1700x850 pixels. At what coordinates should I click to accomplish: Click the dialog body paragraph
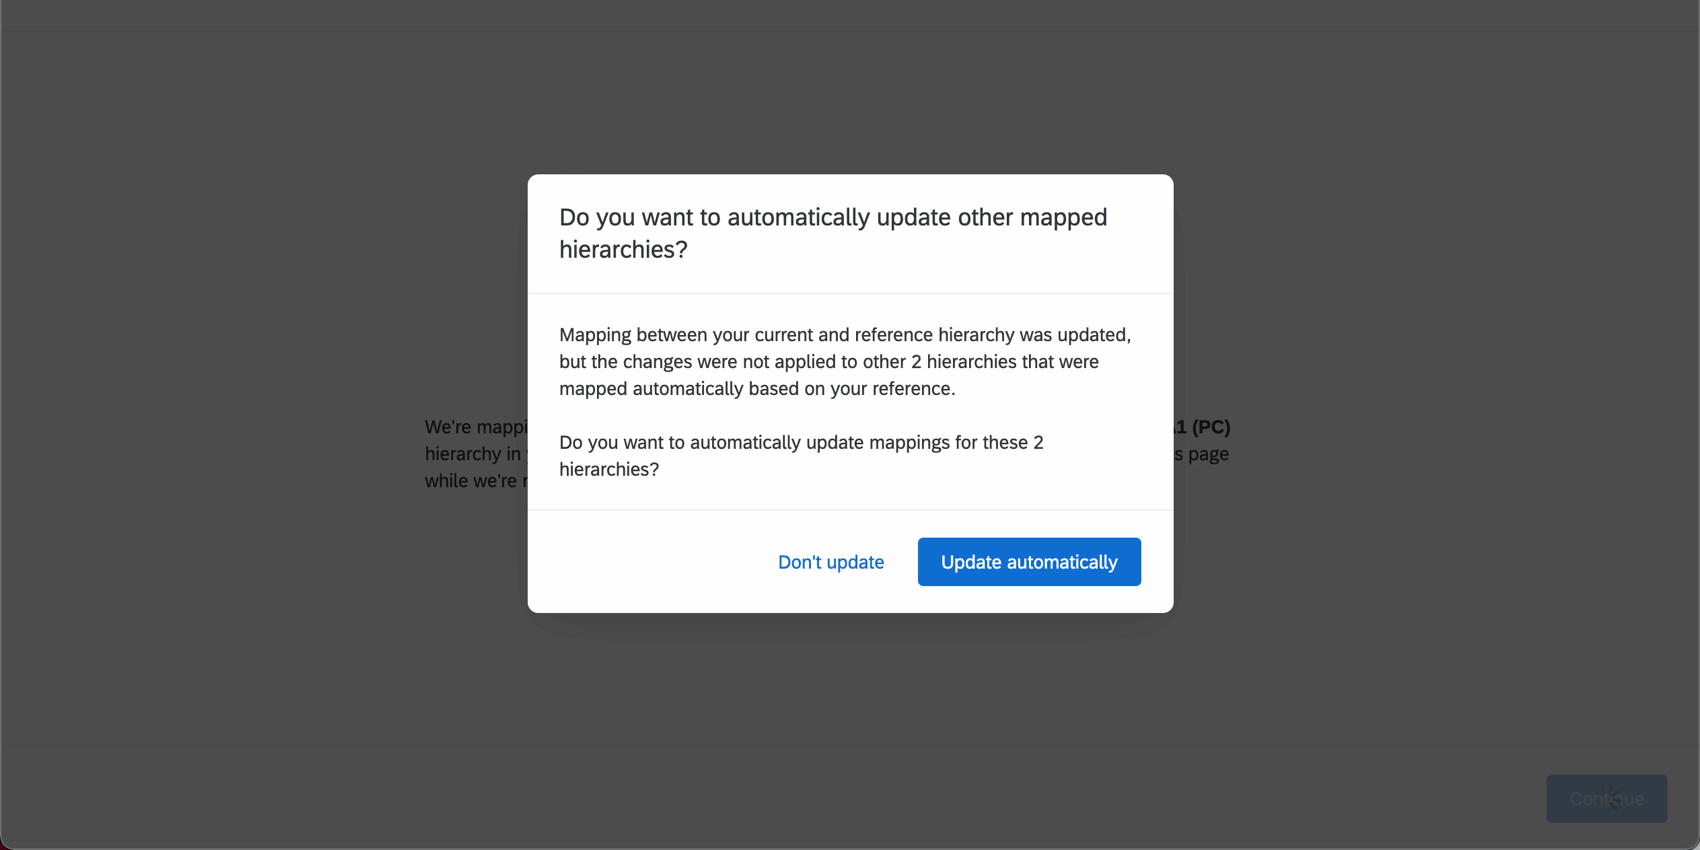[845, 361]
